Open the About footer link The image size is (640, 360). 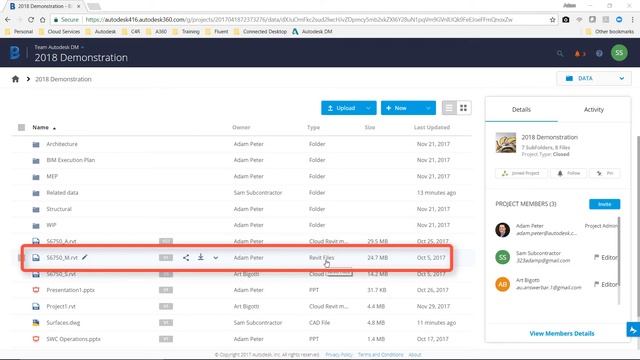point(415,355)
